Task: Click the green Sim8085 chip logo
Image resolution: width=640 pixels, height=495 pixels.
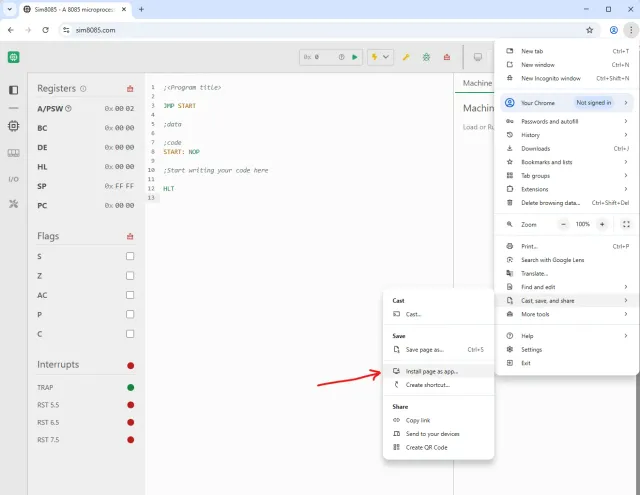Action: [13, 57]
